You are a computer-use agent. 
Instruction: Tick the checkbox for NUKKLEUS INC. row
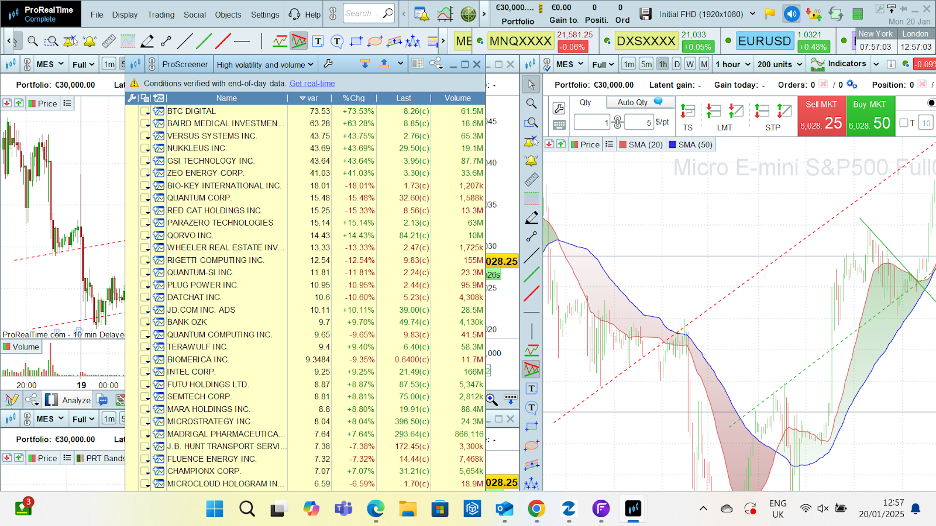(145, 149)
